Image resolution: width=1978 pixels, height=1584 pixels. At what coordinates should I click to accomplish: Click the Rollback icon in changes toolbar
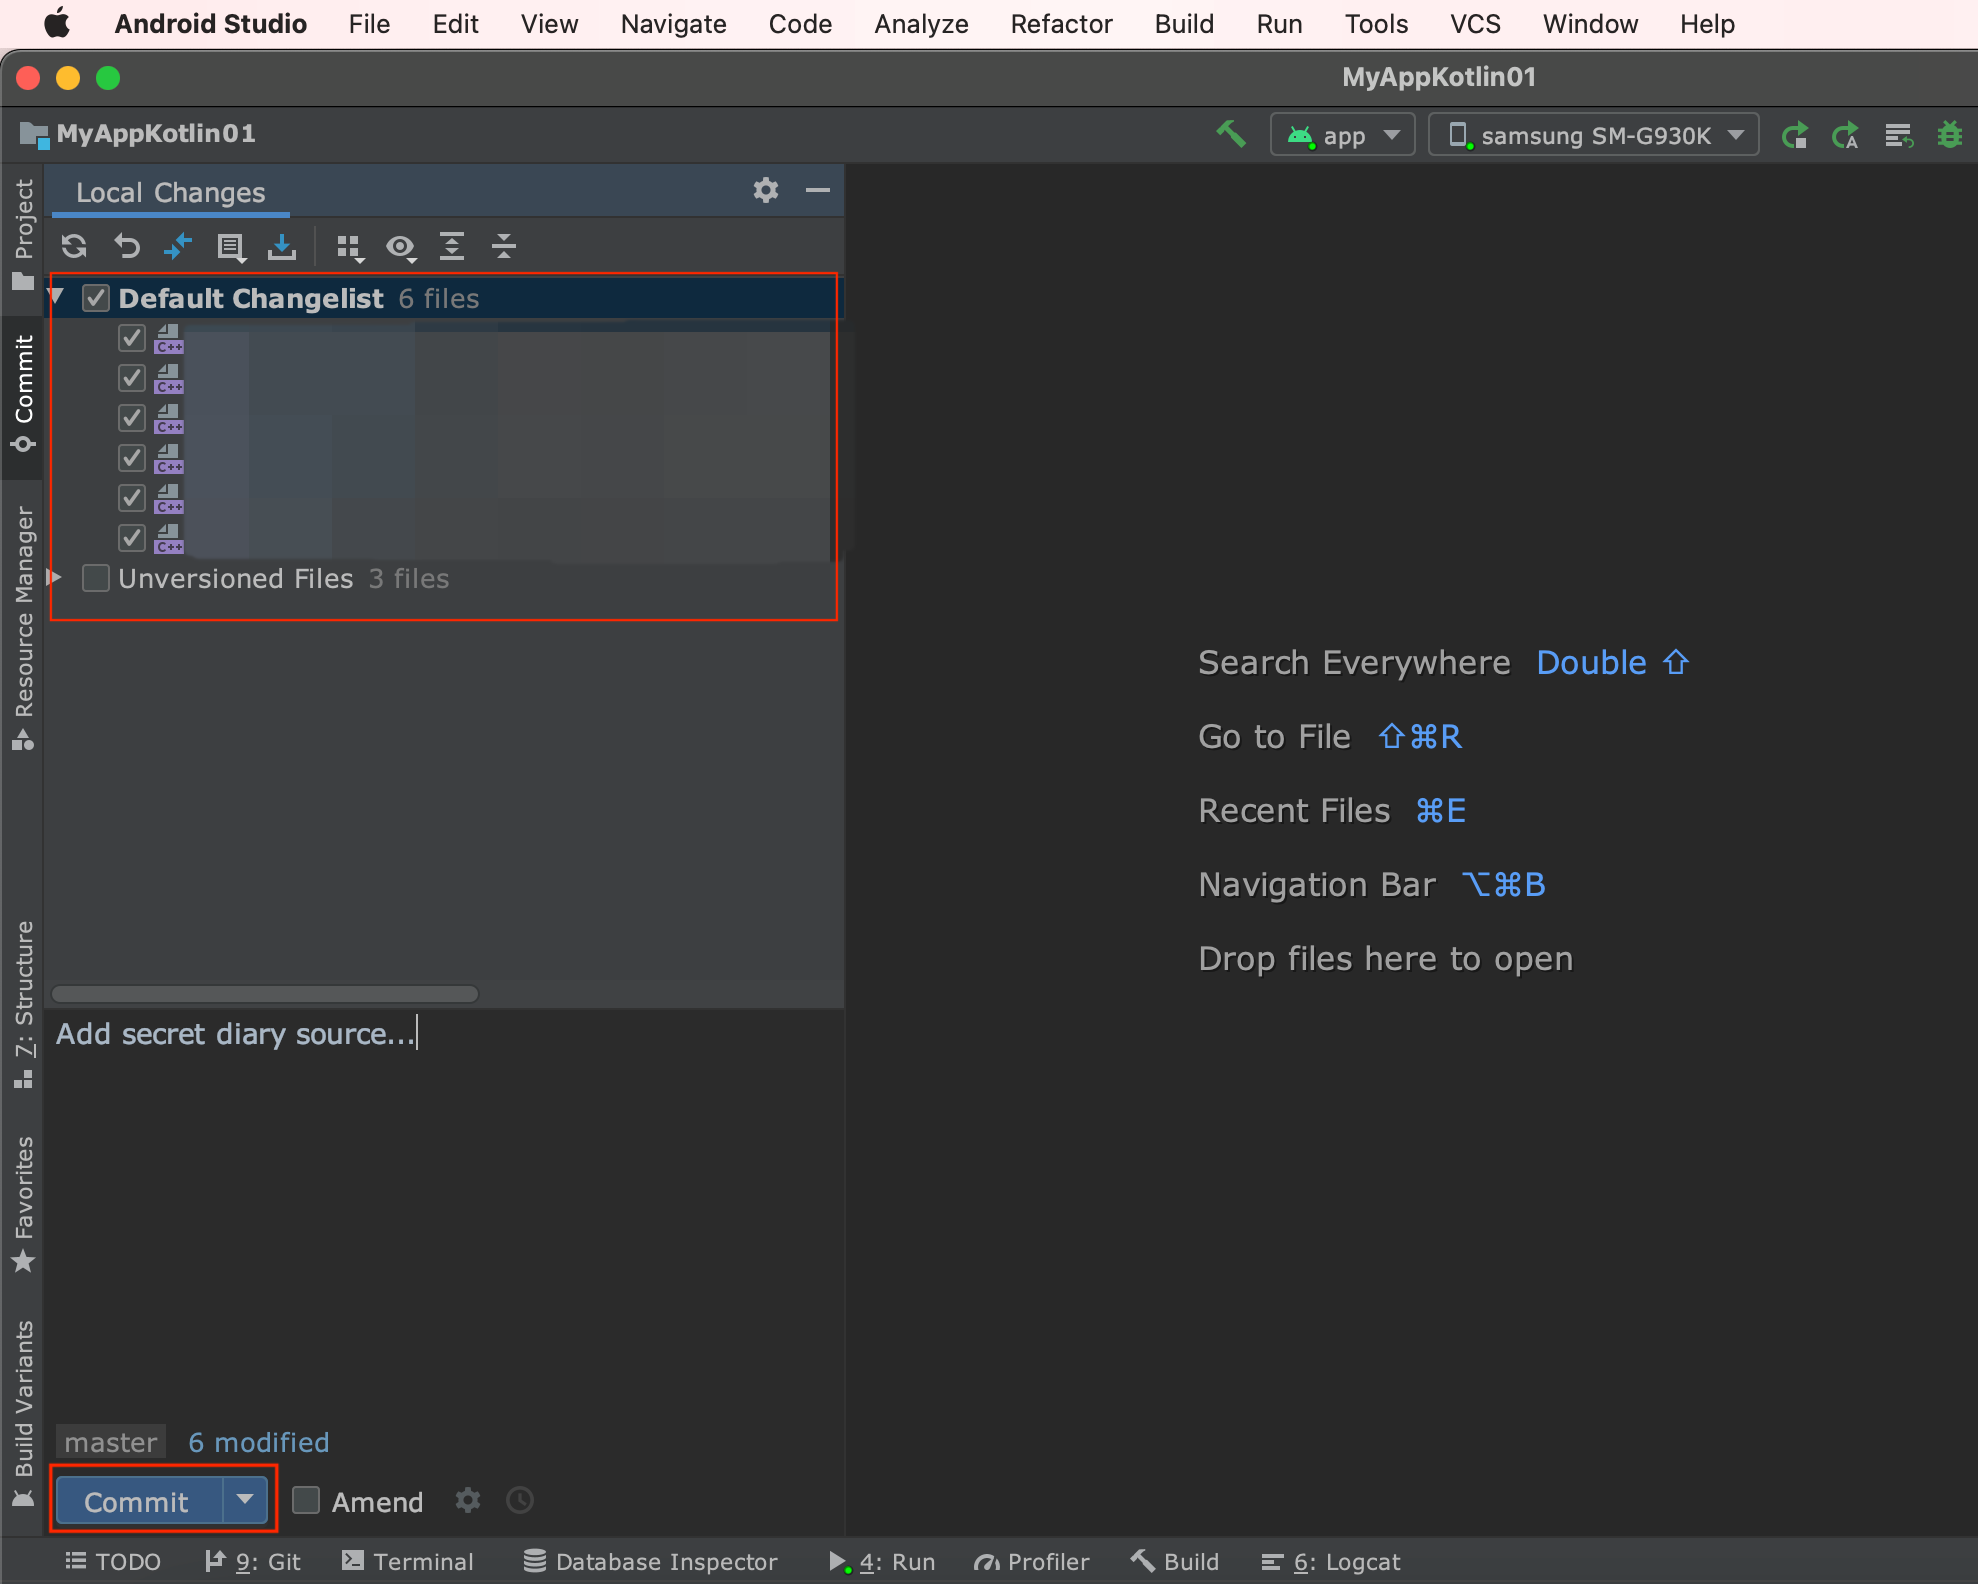coord(126,246)
